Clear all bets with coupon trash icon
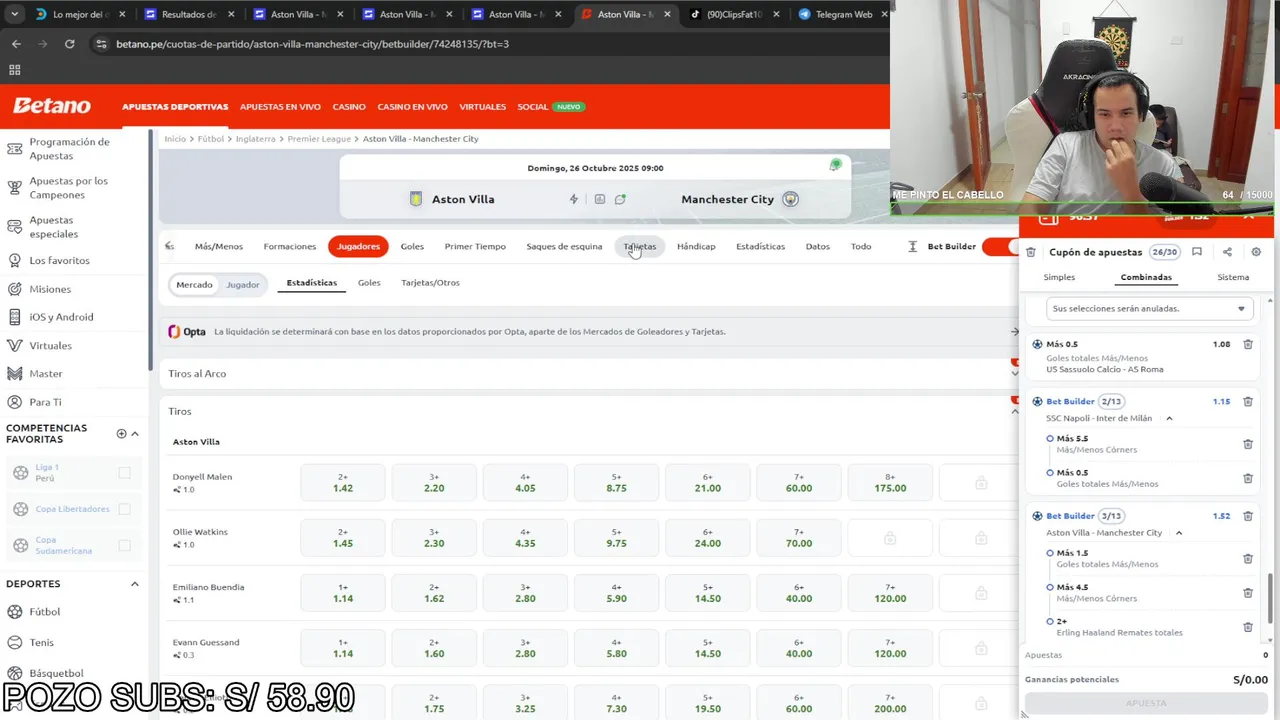1280x720 pixels. pyautogui.click(x=1031, y=252)
